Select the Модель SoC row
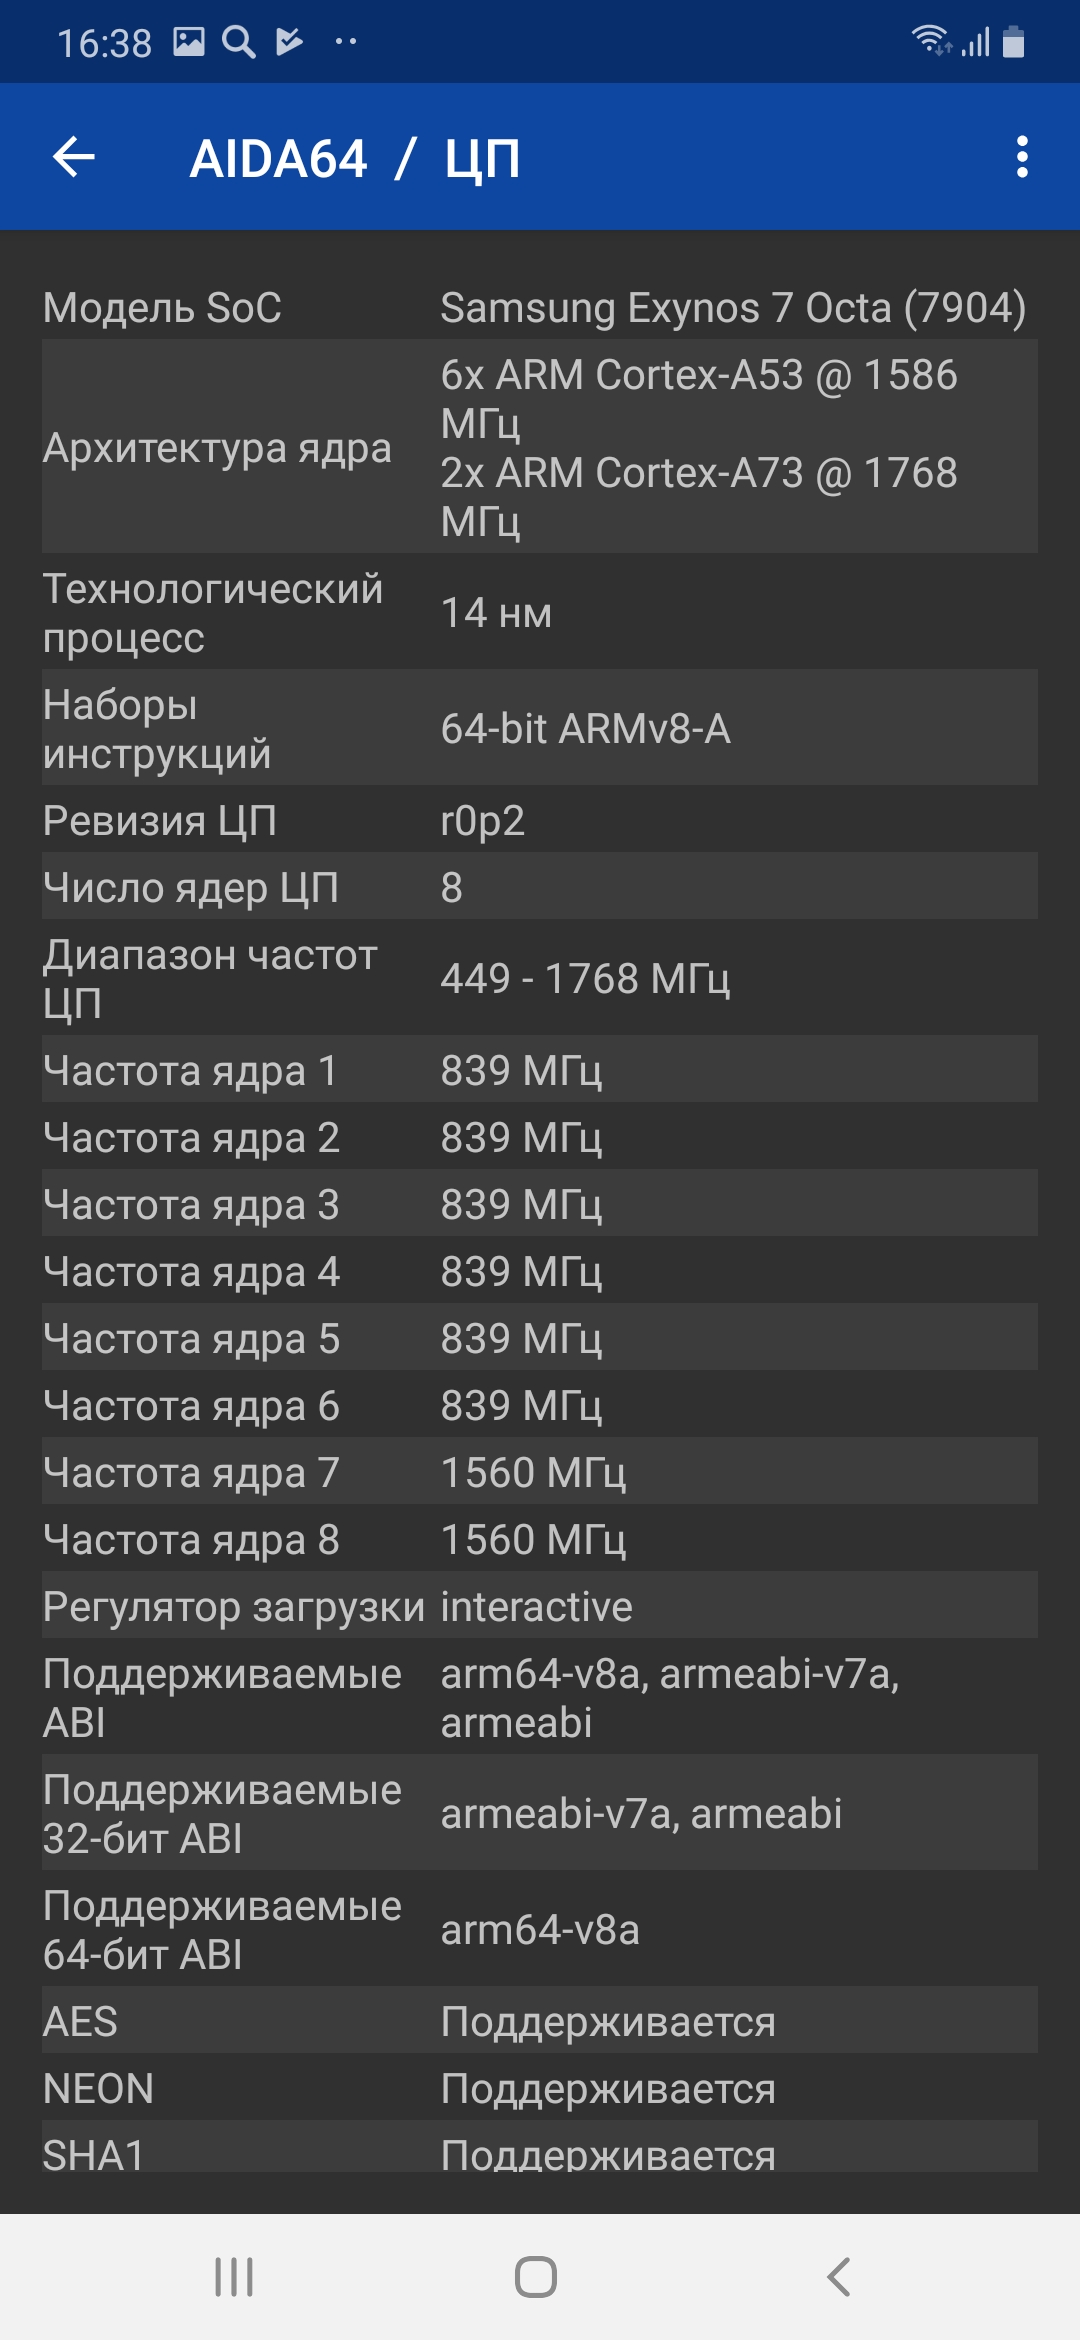 point(540,307)
